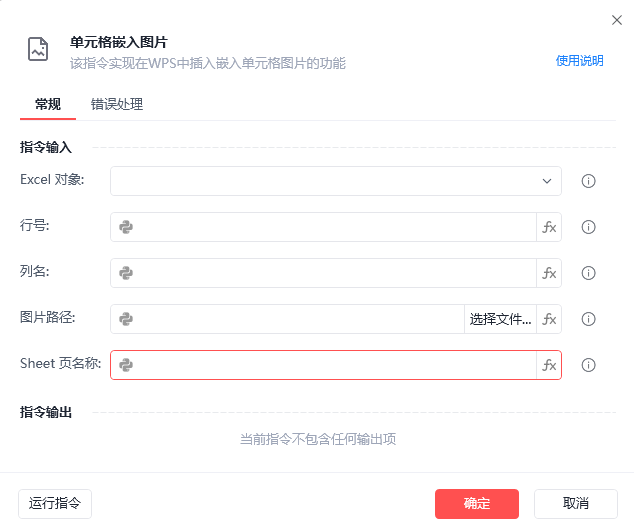
Task: Switch to the 错误处理 tab
Action: point(117,104)
